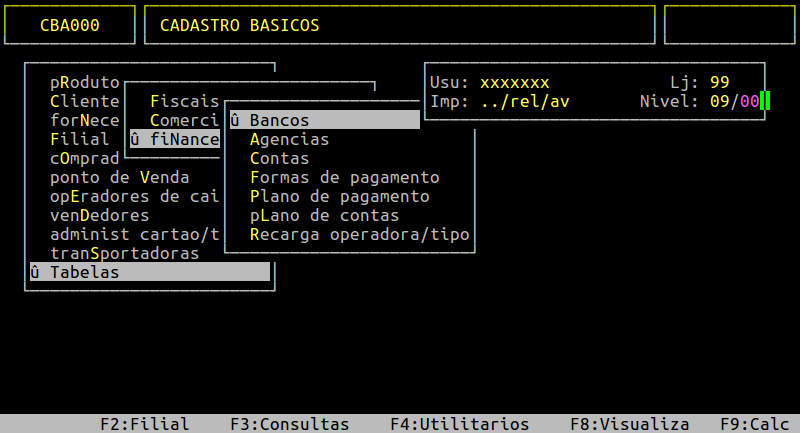Click F3:Consultas shortcut in status bar
The height and width of the screenshot is (433, 800).
click(289, 424)
